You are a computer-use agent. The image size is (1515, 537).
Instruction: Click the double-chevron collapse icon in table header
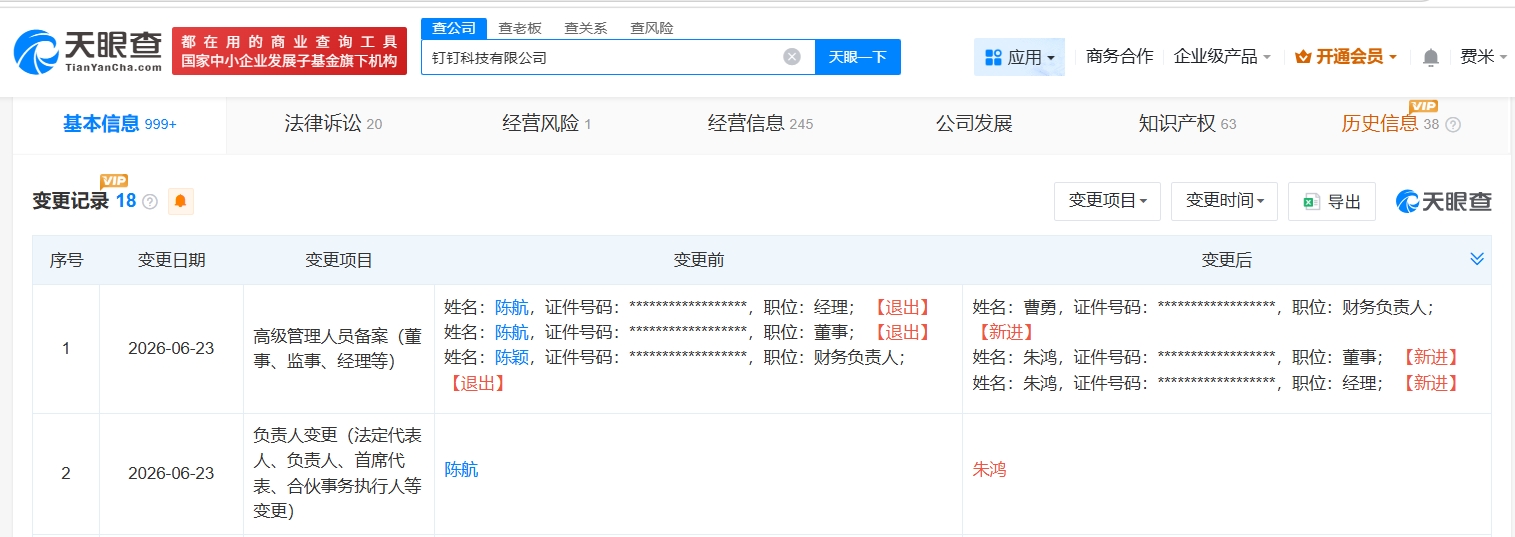tap(1477, 259)
